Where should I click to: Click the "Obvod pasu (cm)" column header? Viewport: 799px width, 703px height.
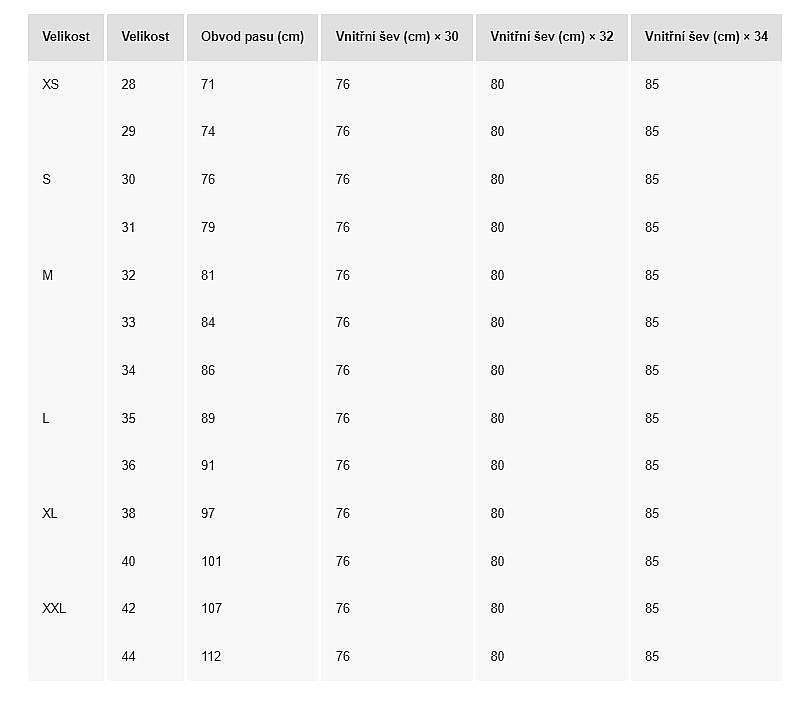point(252,37)
